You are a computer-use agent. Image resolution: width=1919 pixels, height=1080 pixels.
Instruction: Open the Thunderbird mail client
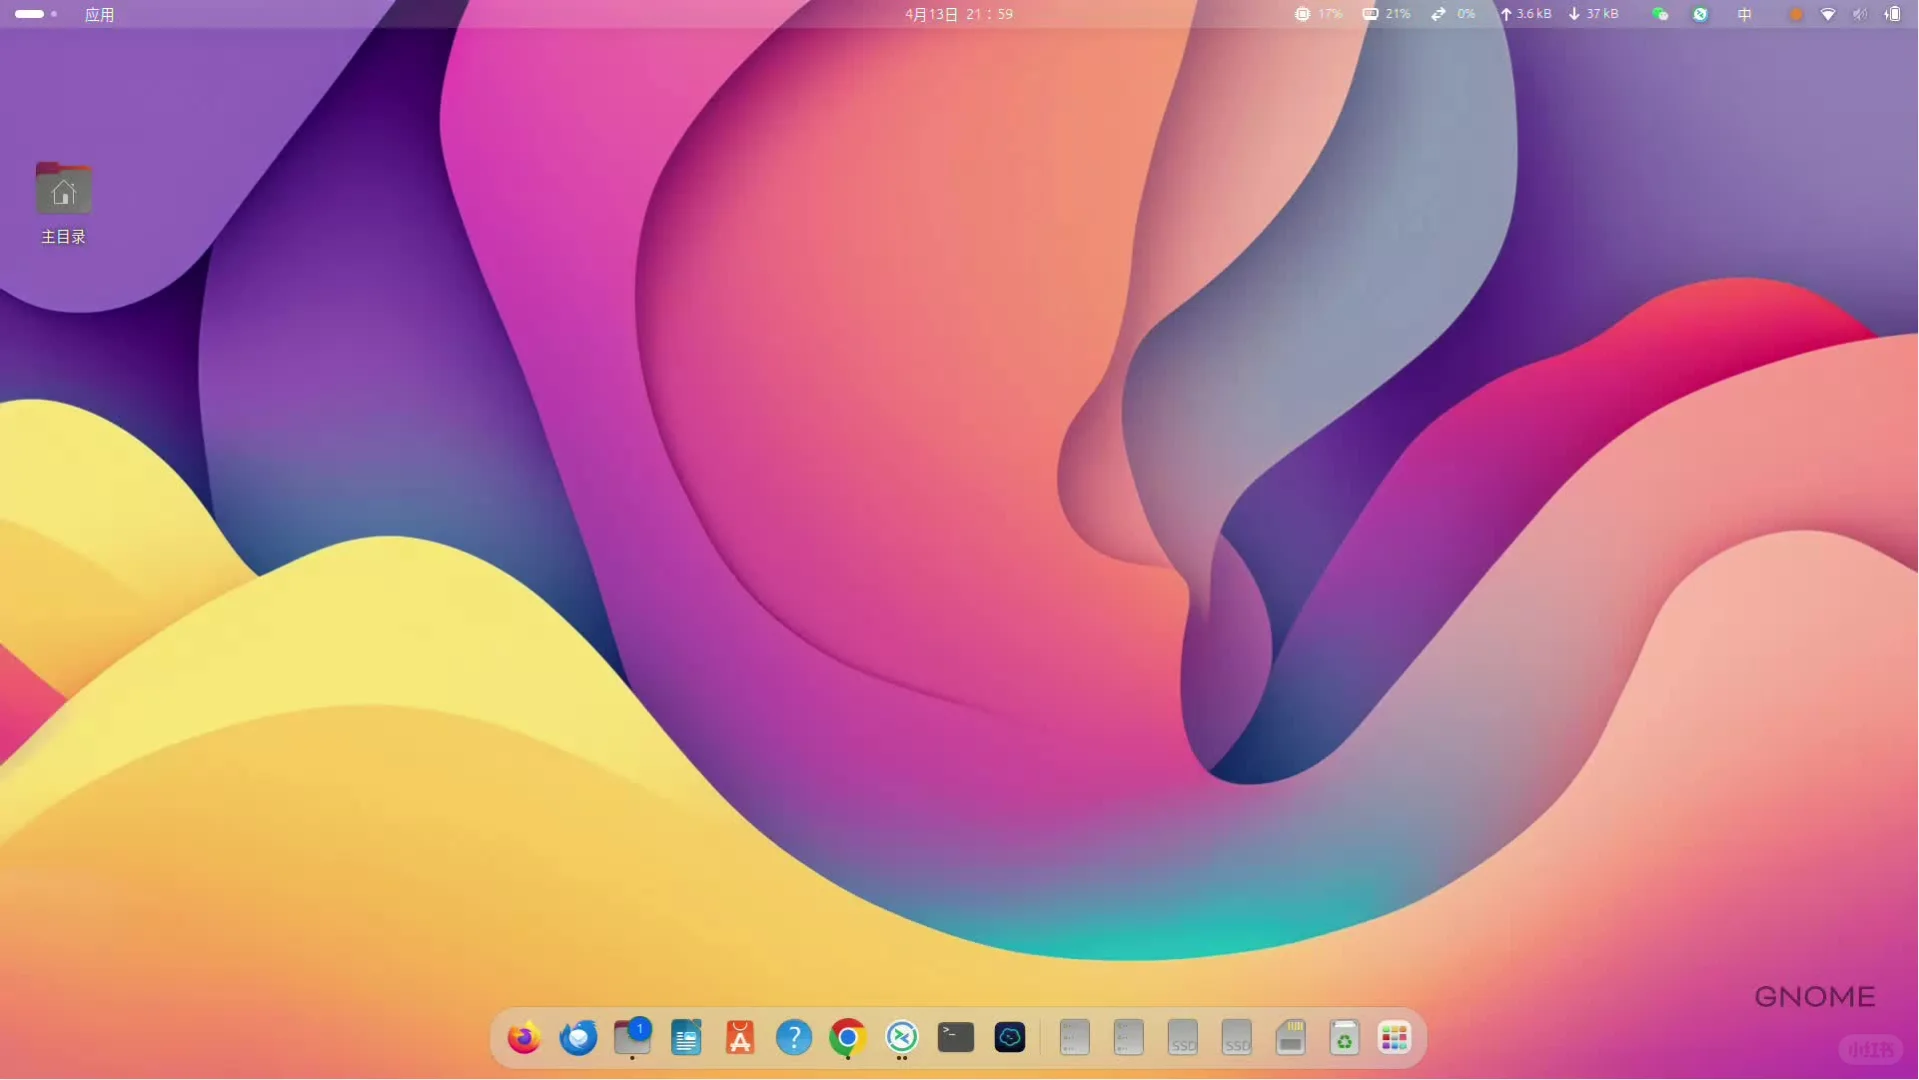577,1038
